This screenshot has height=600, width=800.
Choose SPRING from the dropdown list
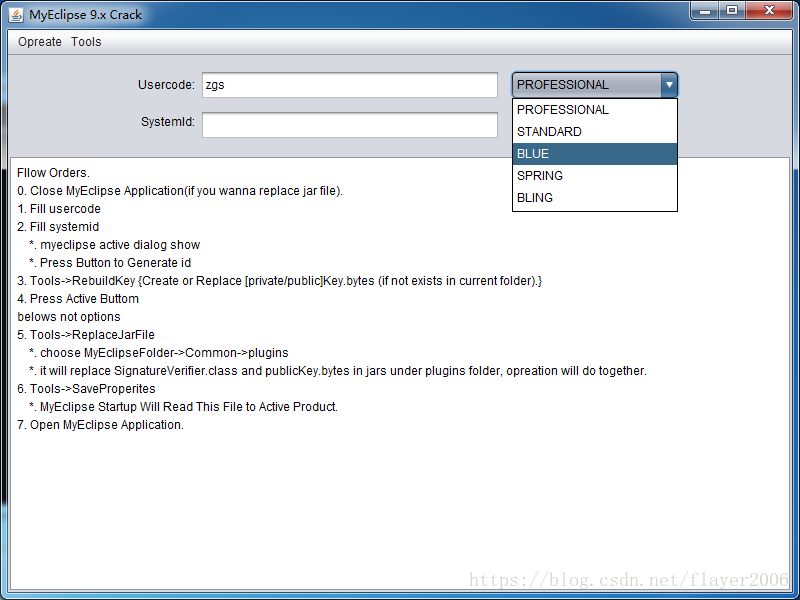(595, 176)
